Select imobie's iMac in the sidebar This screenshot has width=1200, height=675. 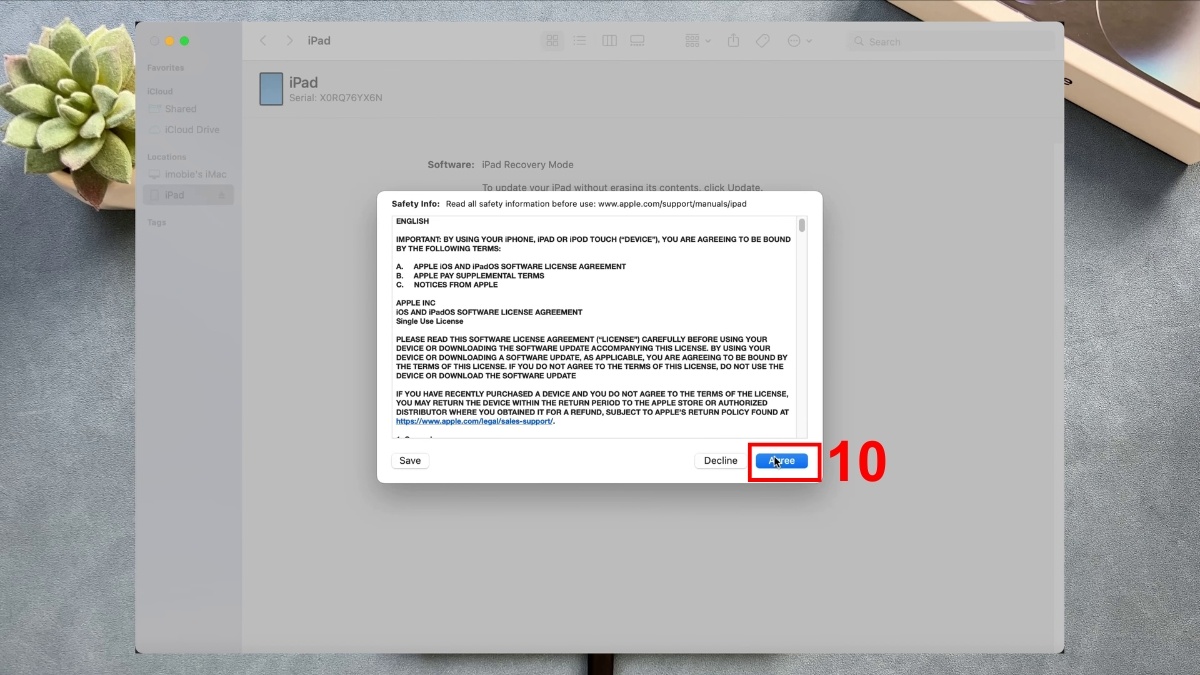pos(188,174)
